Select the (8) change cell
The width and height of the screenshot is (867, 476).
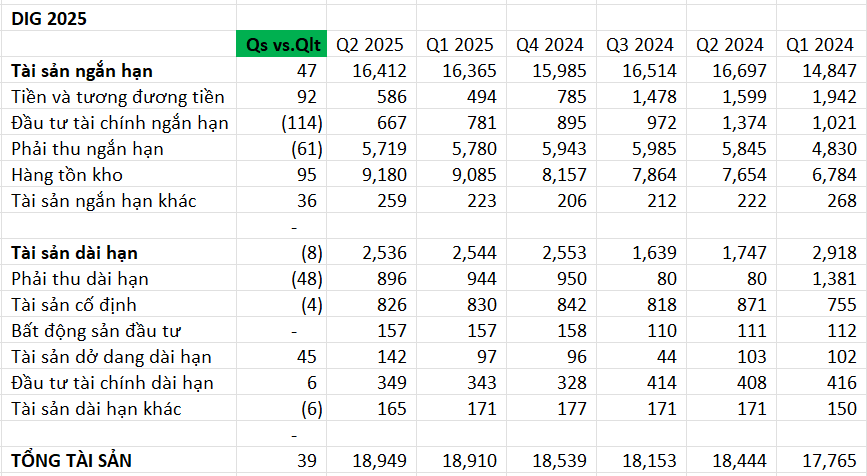pos(281,253)
